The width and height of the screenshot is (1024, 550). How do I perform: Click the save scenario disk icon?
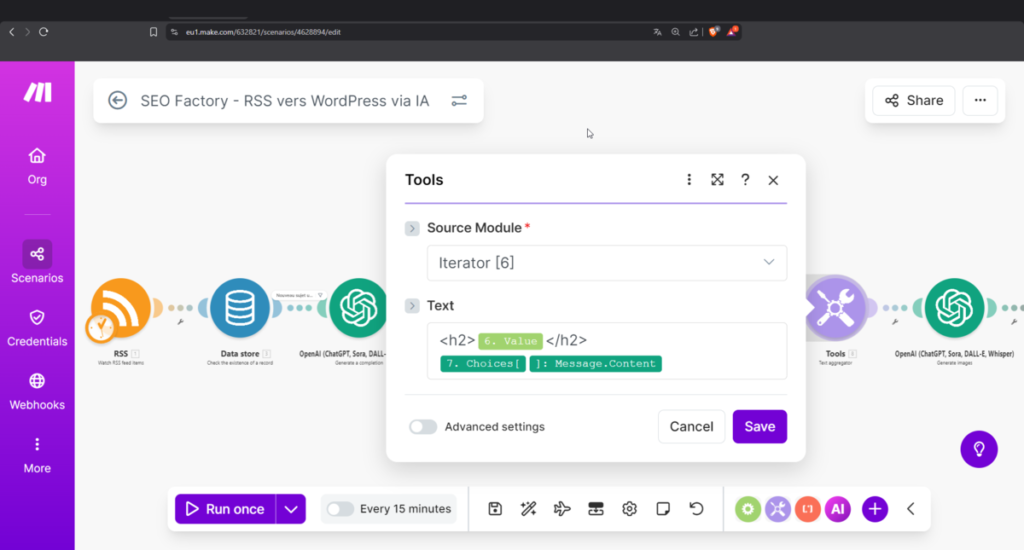point(495,509)
